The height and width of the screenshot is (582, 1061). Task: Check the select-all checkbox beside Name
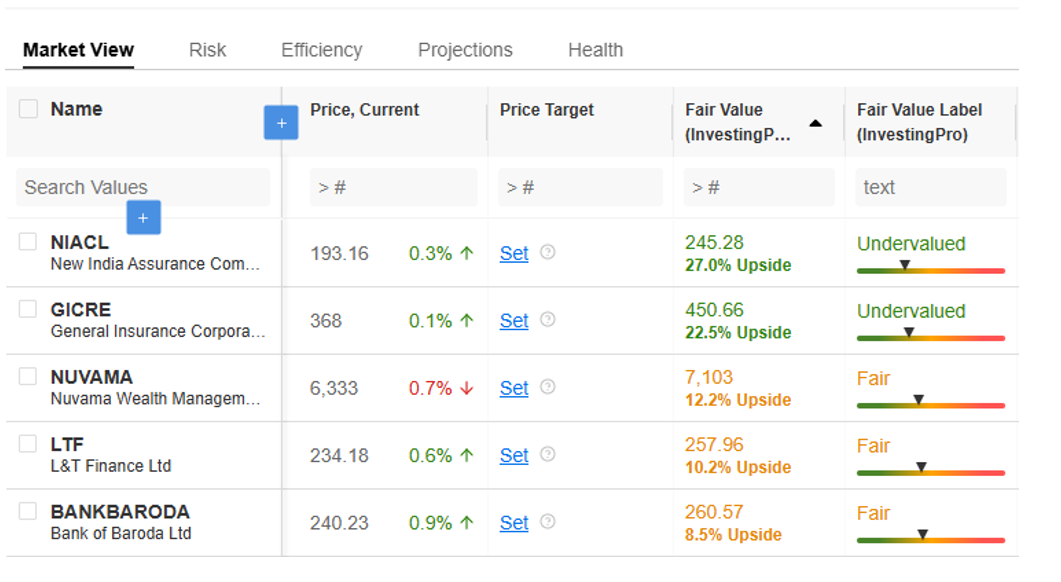[x=28, y=109]
